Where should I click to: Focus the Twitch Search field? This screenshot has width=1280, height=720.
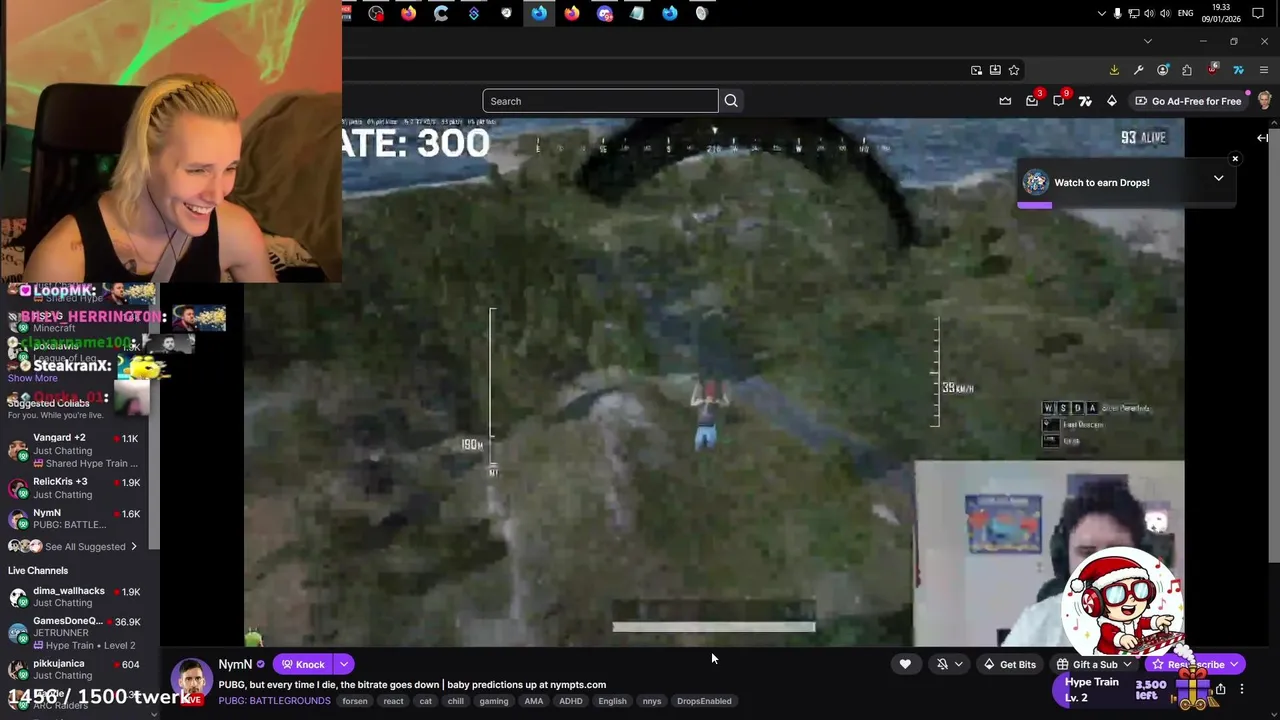pyautogui.click(x=600, y=101)
